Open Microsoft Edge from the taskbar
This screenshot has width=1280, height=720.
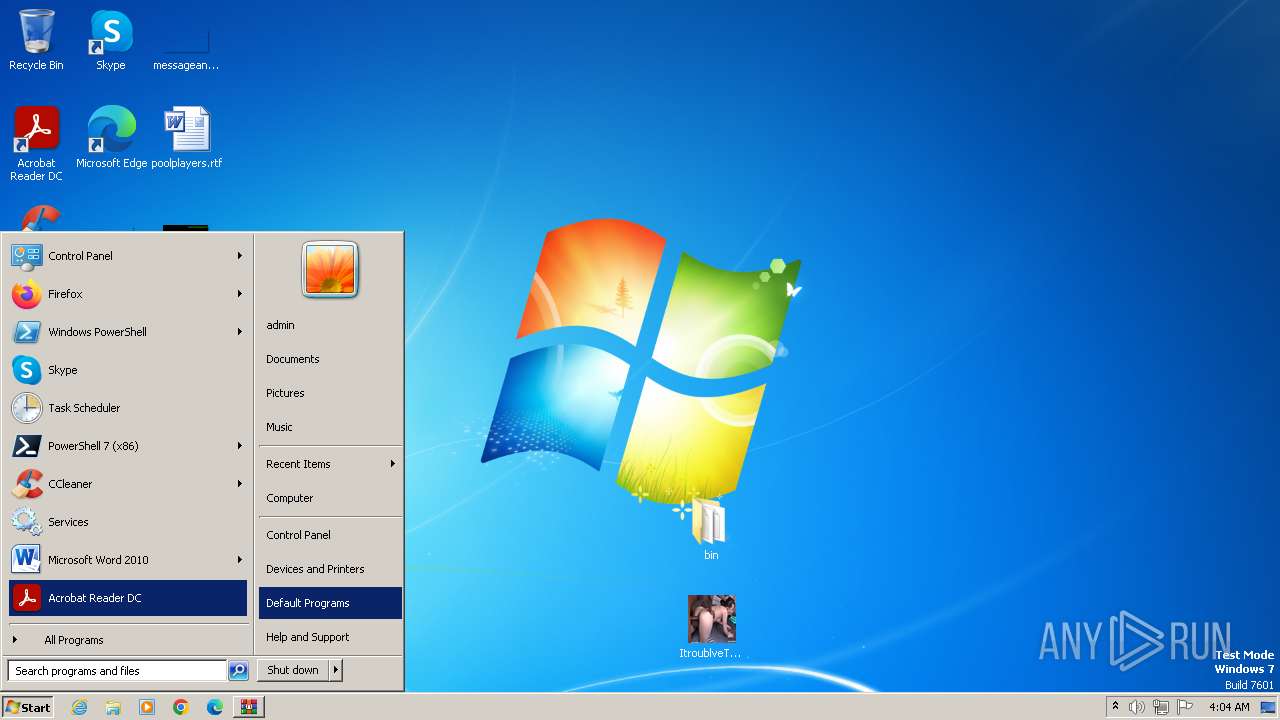(215, 707)
